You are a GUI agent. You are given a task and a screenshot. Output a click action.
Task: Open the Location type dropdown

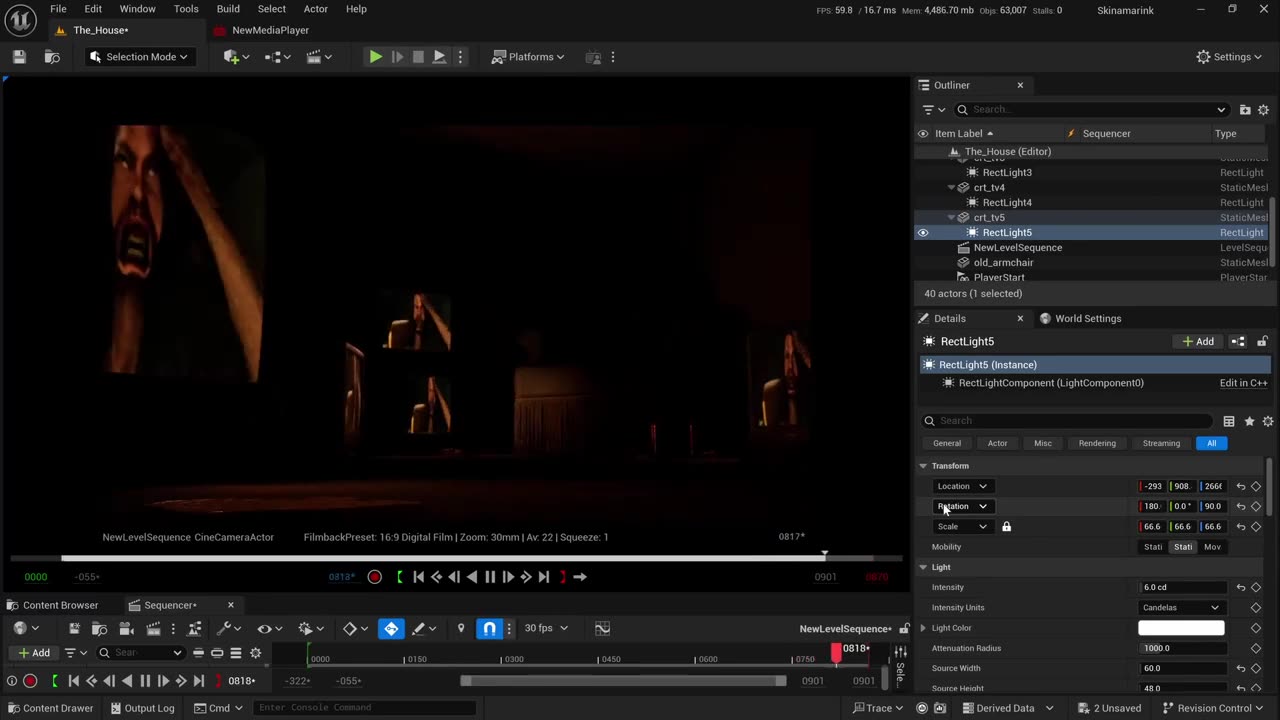tap(961, 486)
